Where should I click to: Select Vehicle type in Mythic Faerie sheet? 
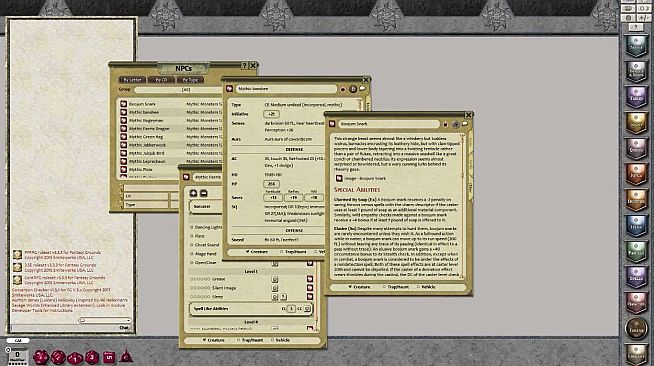(280, 340)
